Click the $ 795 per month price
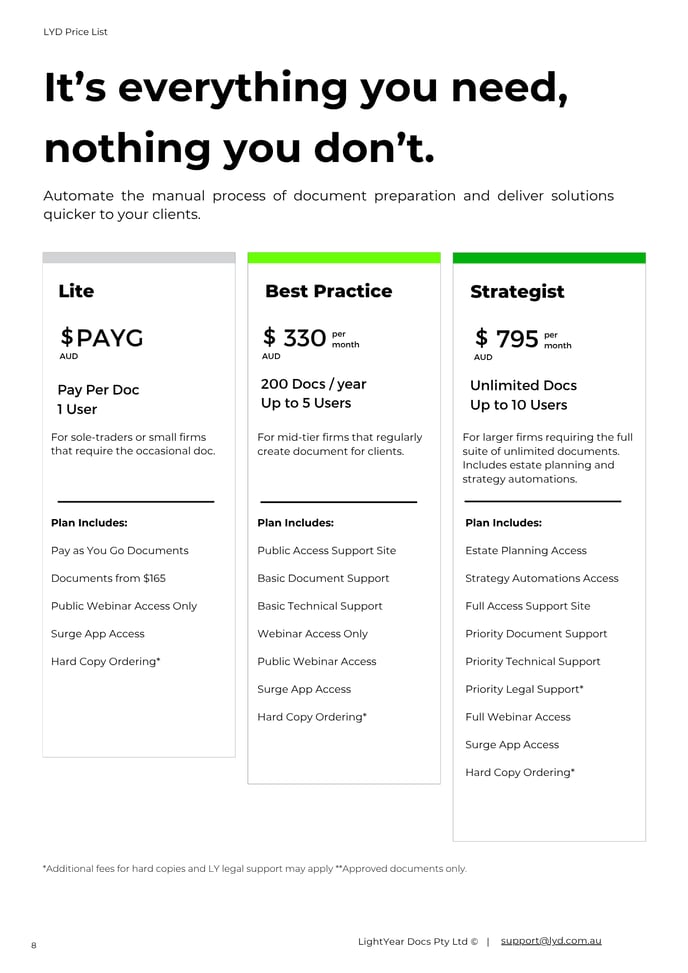This screenshot has height=973, width=688. 522,339
